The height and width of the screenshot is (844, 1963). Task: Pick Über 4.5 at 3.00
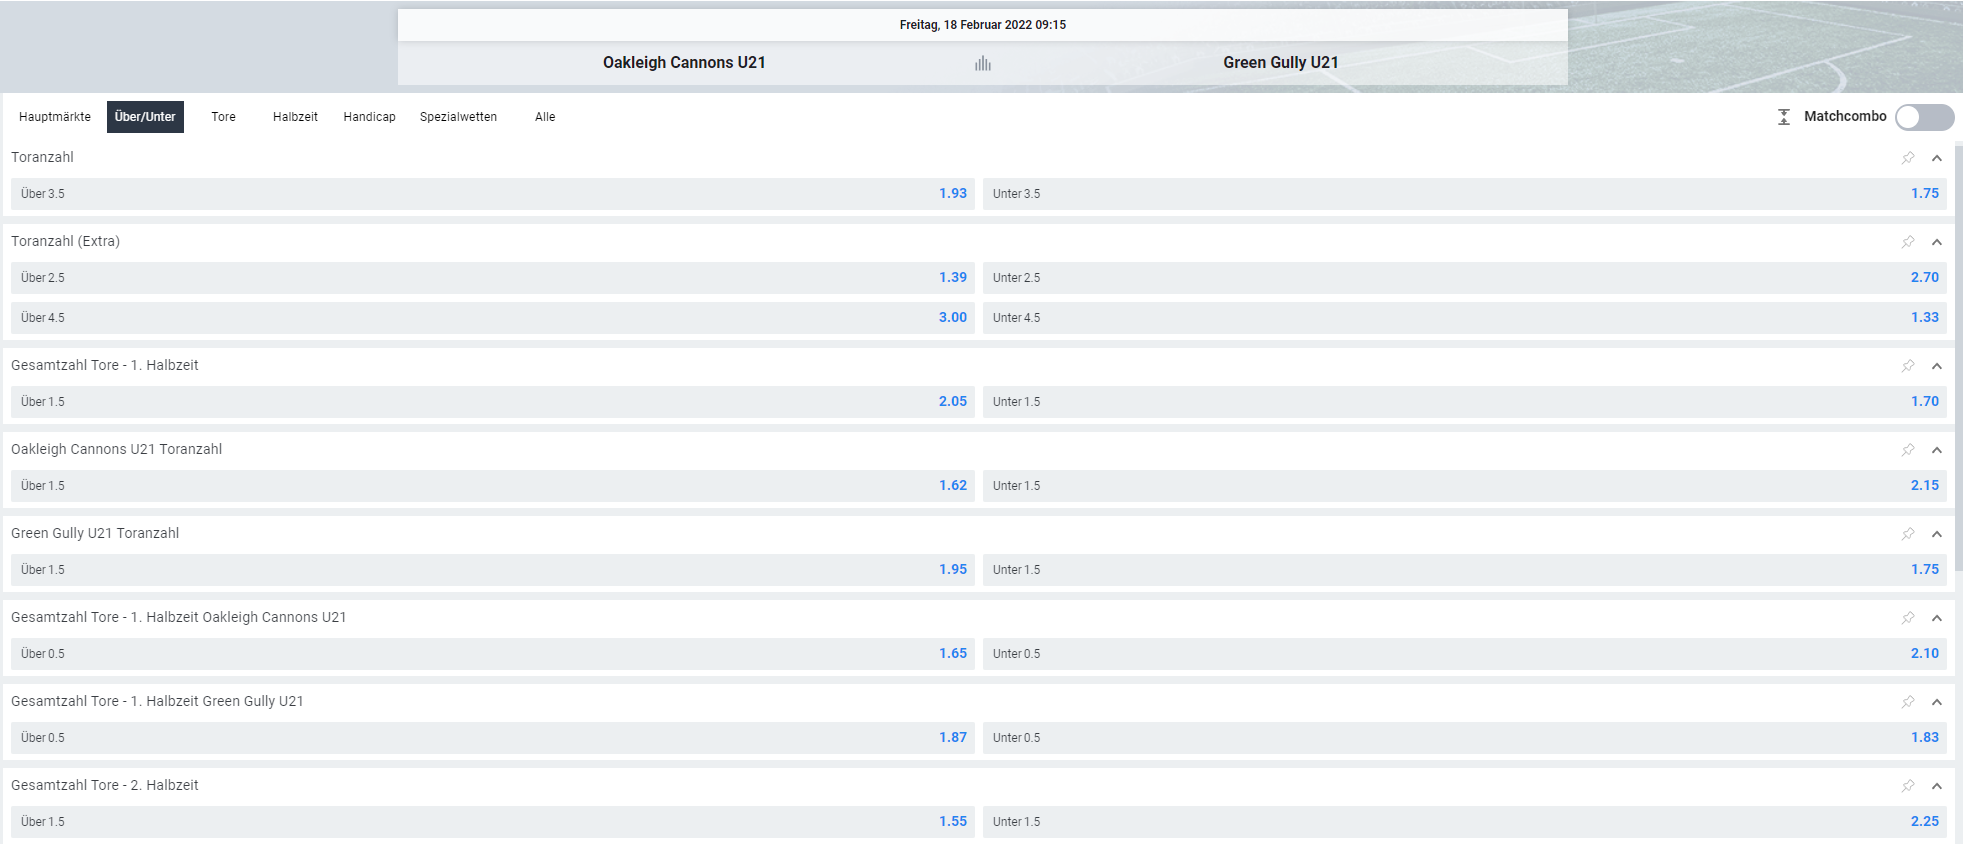click(493, 318)
